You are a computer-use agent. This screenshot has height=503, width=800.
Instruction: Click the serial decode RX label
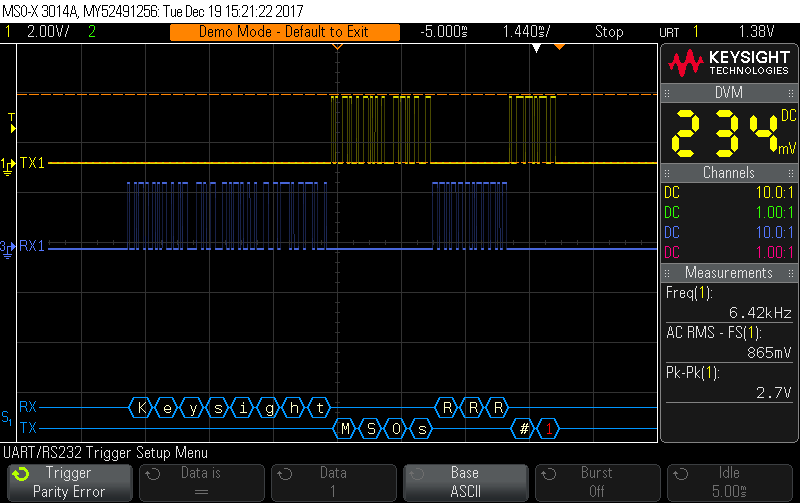(x=28, y=407)
